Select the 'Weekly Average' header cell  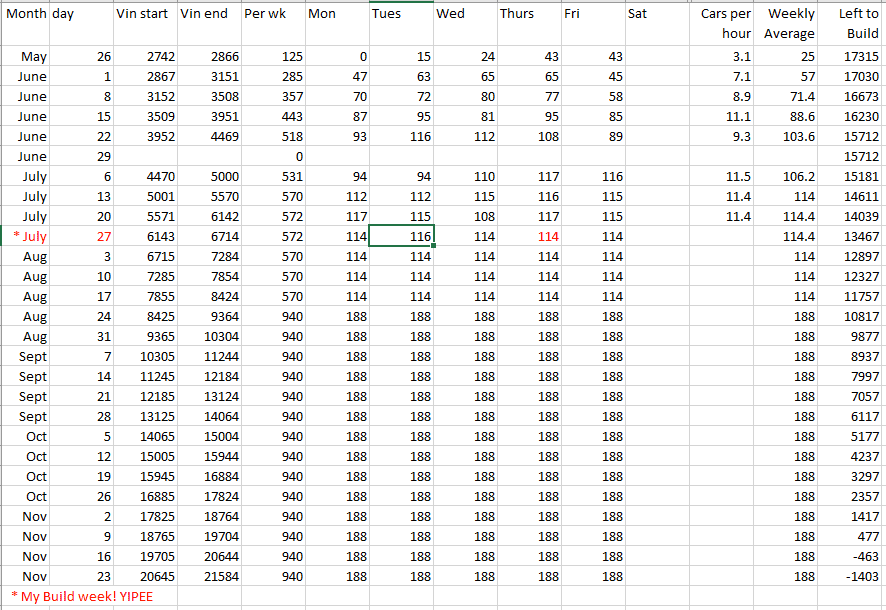789,23
